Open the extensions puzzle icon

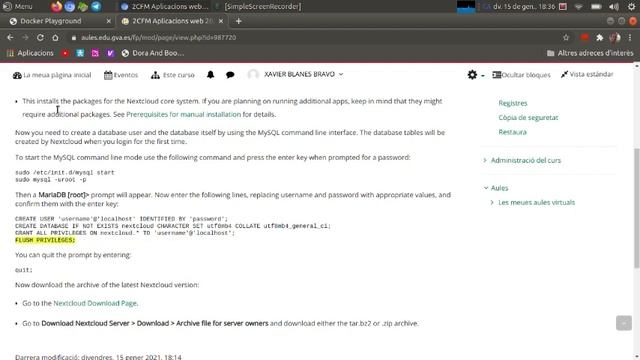pos(600,37)
